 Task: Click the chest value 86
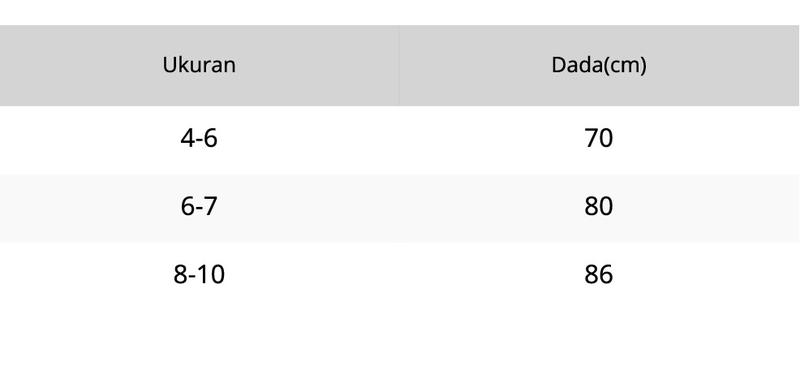click(598, 275)
